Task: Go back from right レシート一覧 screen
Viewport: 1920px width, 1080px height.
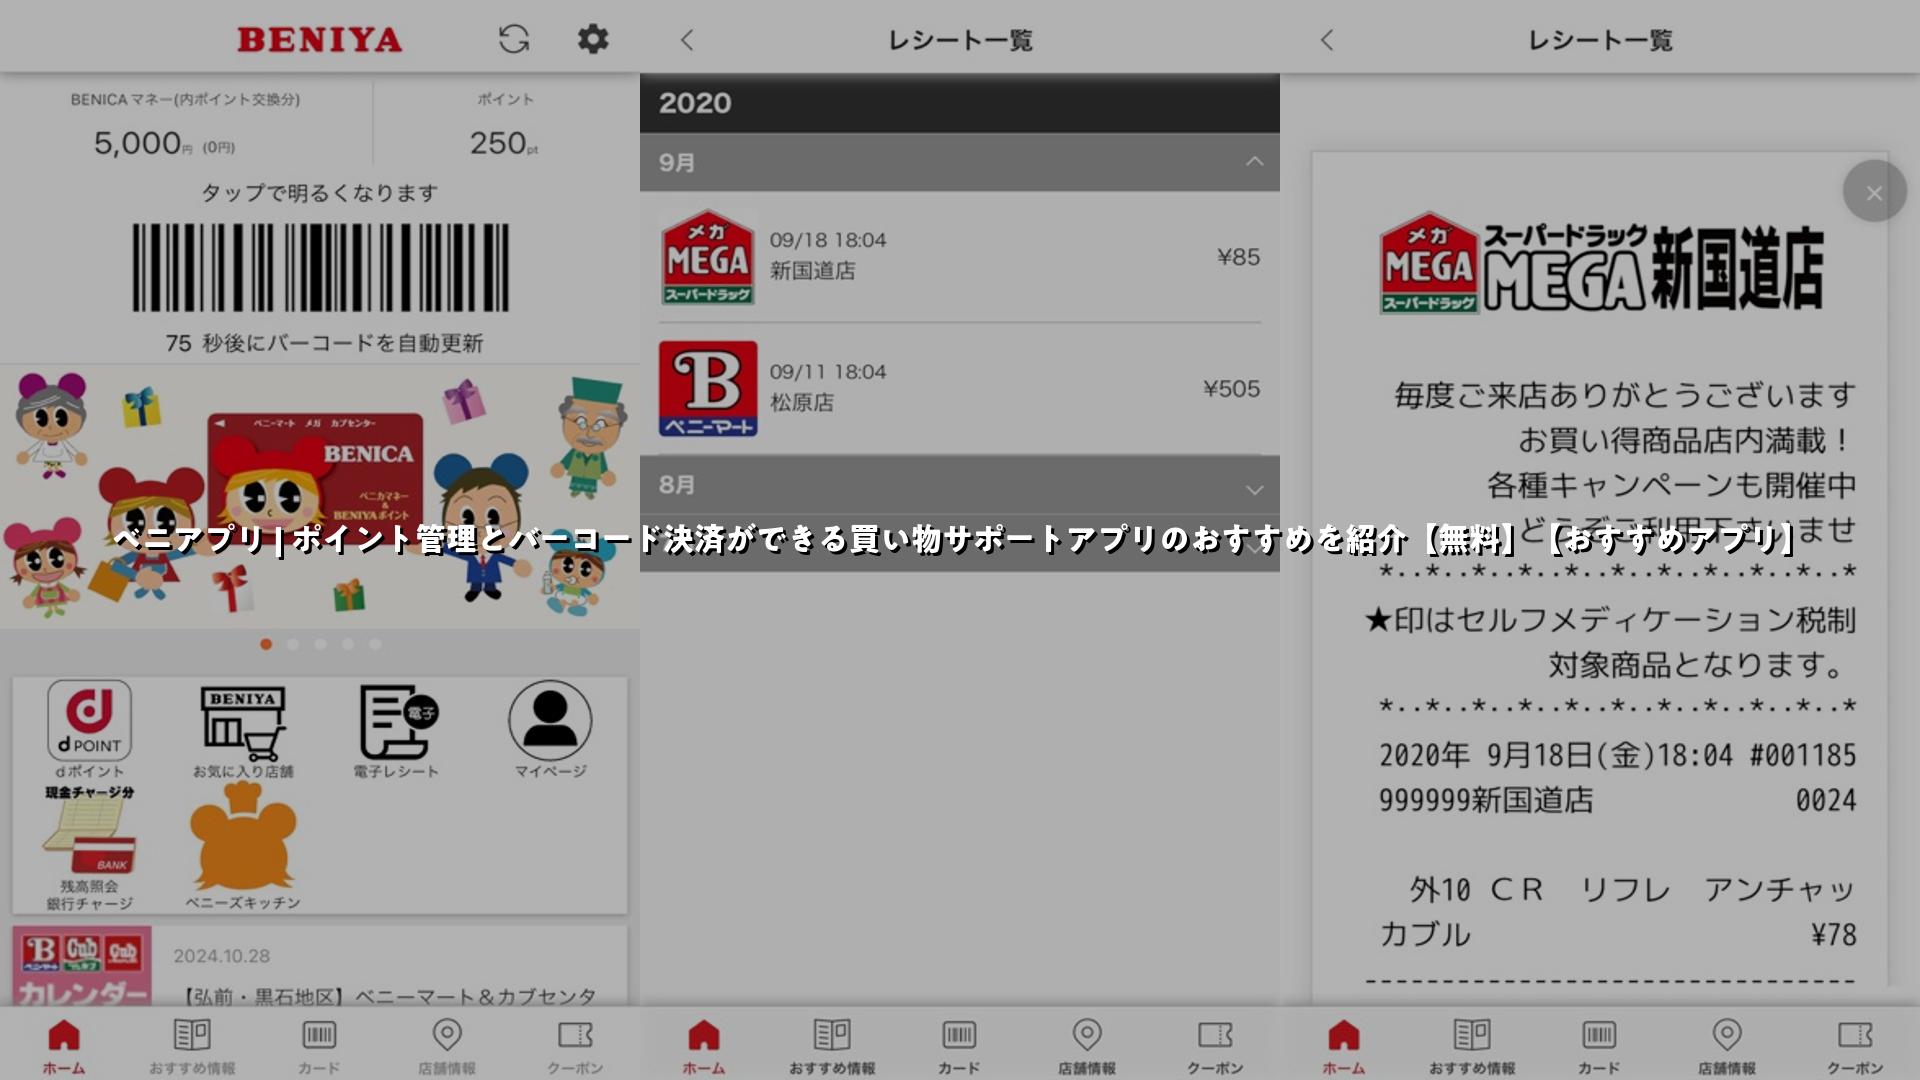Action: click(x=1327, y=40)
